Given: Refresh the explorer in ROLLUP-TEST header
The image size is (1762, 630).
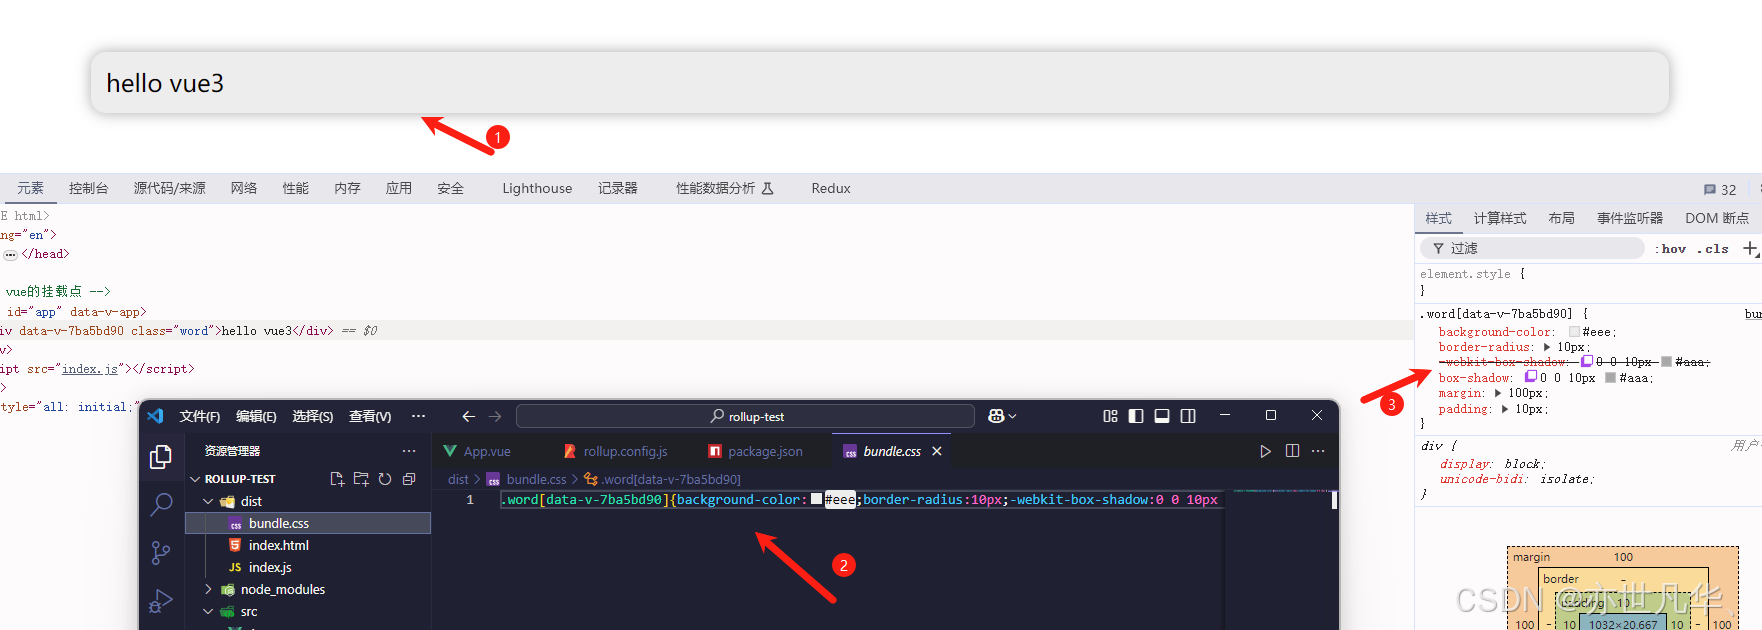Looking at the screenshot, I should 385,479.
